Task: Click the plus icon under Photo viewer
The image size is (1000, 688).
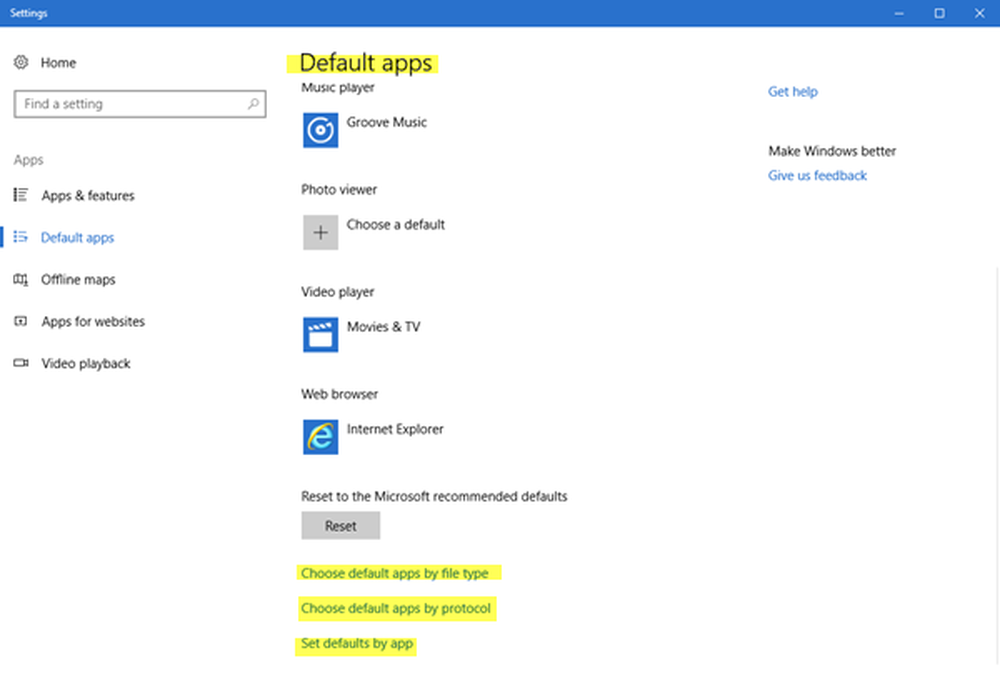Action: (320, 232)
